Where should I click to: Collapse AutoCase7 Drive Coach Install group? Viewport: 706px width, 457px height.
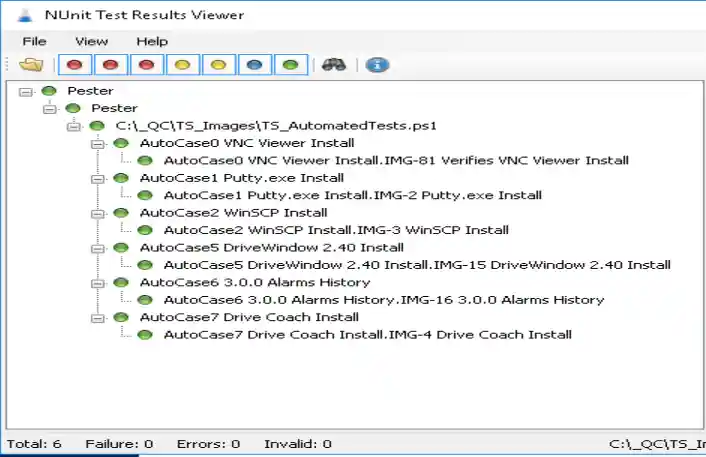(98, 319)
